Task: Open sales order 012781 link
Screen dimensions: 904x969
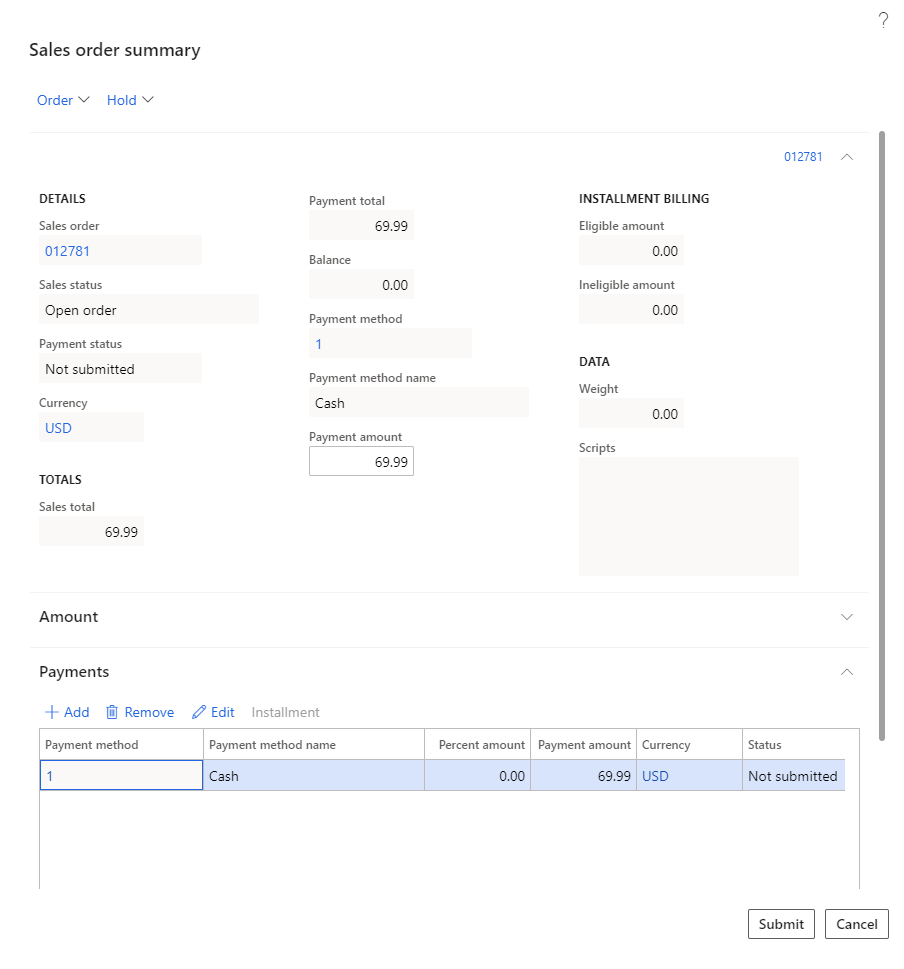Action: [67, 251]
